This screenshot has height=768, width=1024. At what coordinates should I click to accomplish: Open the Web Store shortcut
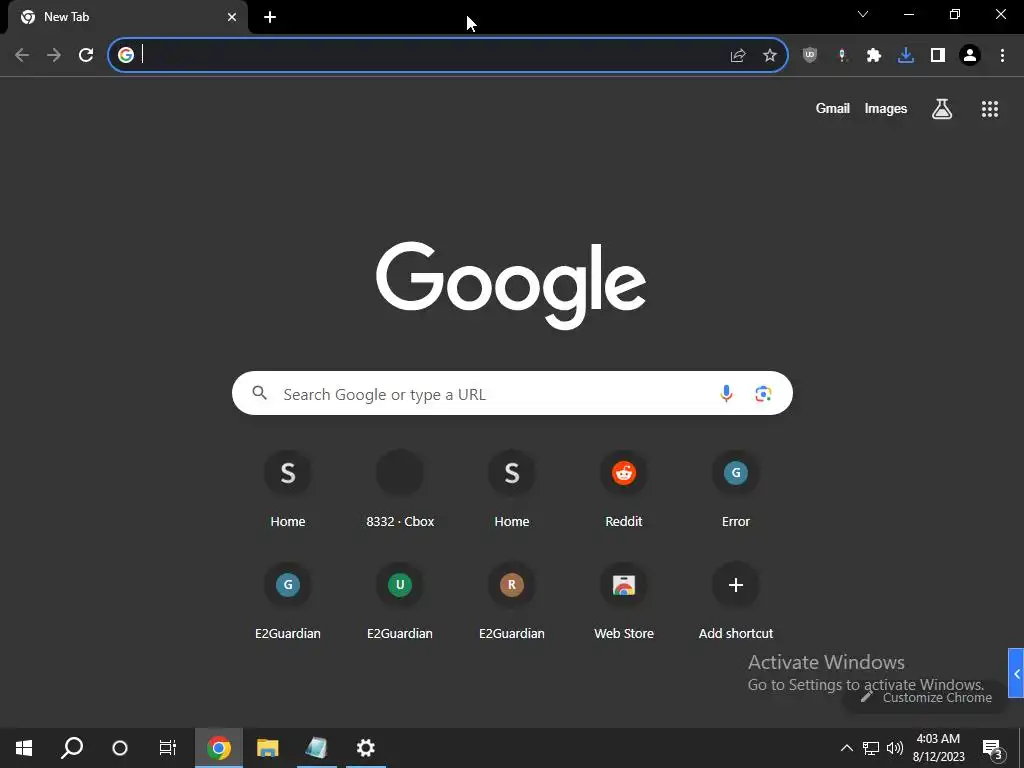(624, 601)
